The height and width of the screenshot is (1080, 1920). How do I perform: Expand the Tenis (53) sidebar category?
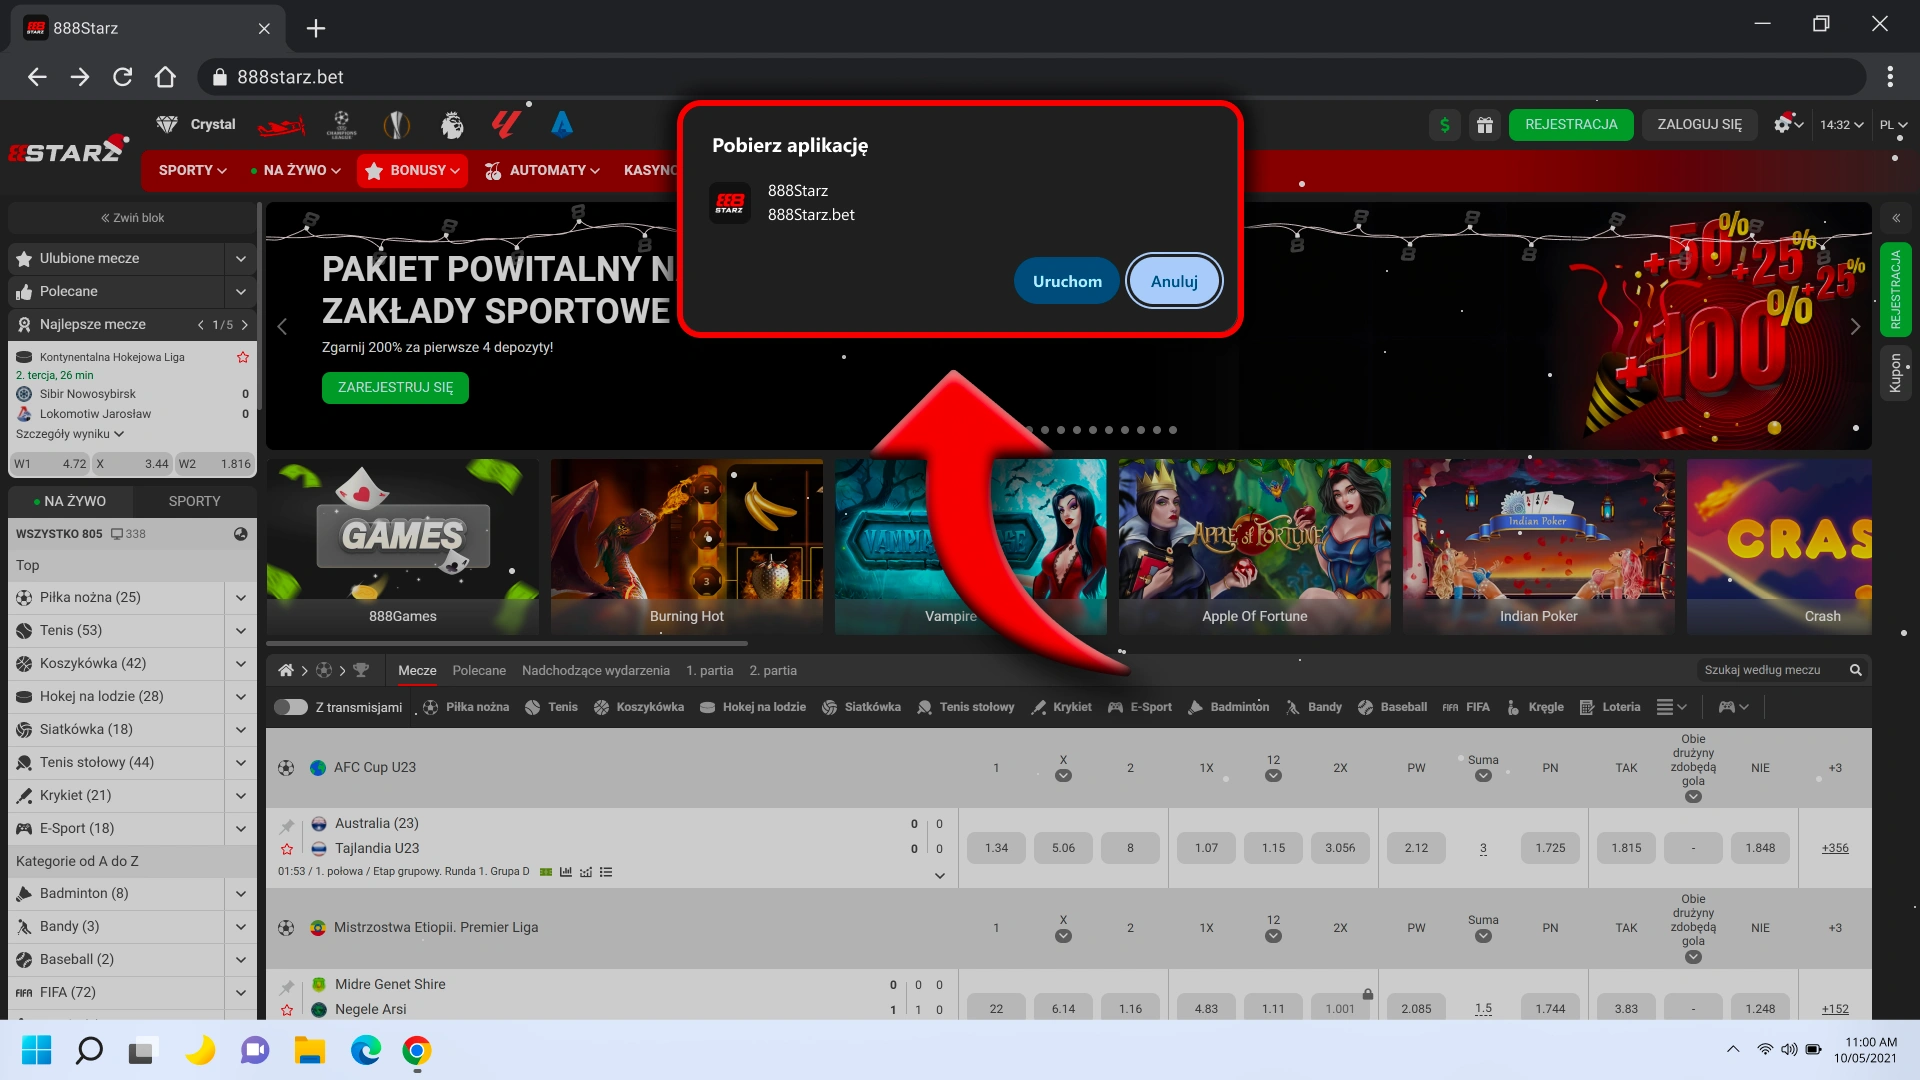240,630
